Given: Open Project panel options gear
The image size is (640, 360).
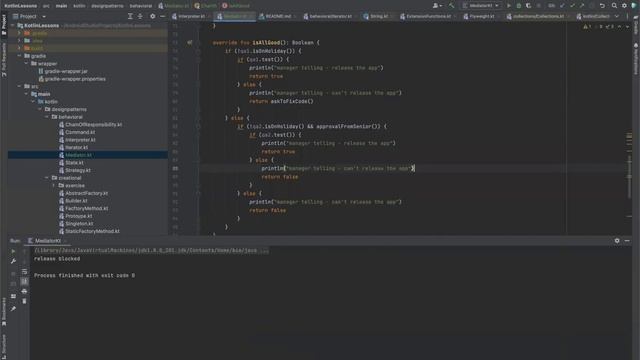Looking at the screenshot, I should 153,16.
